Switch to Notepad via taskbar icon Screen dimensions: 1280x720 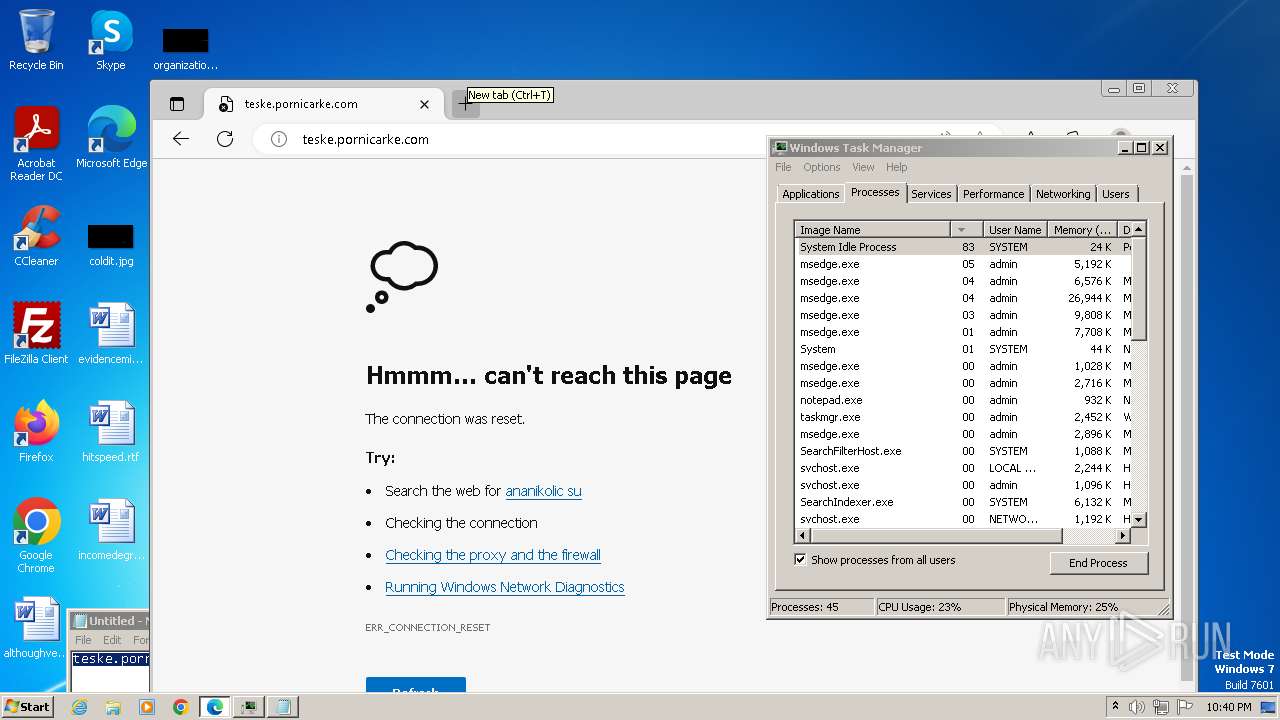(283, 707)
